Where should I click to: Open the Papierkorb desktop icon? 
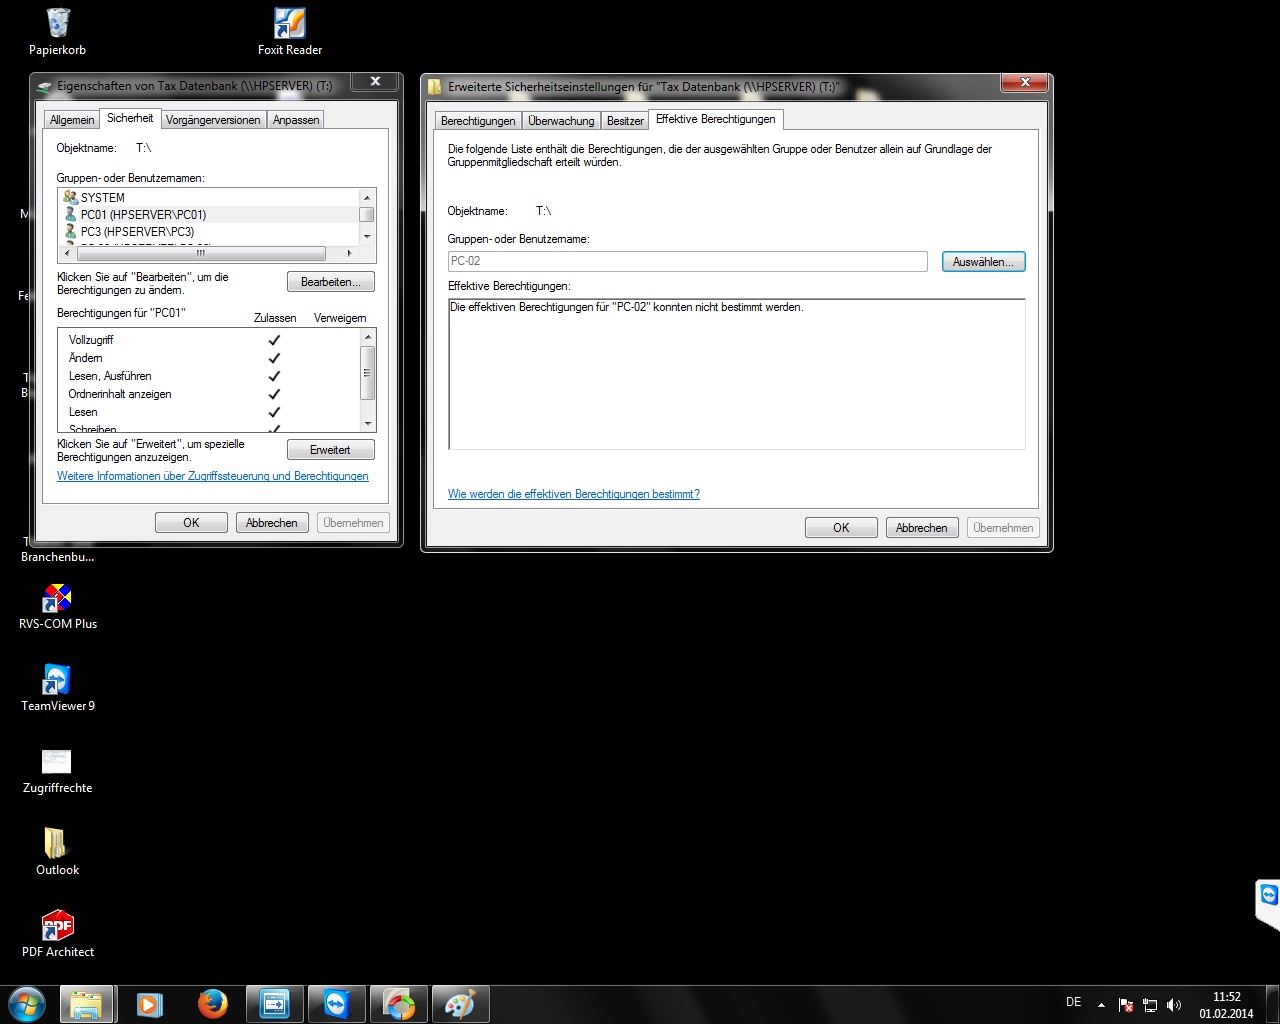coord(58,32)
